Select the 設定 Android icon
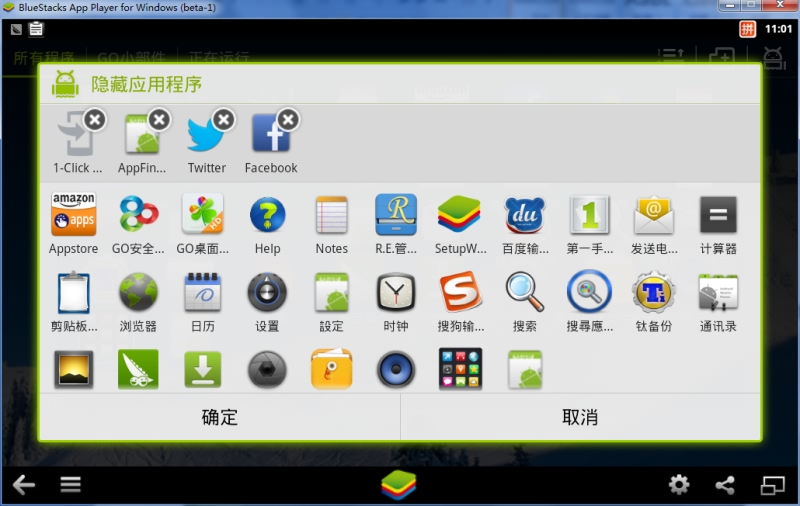Viewport: 800px width, 506px height. click(332, 292)
